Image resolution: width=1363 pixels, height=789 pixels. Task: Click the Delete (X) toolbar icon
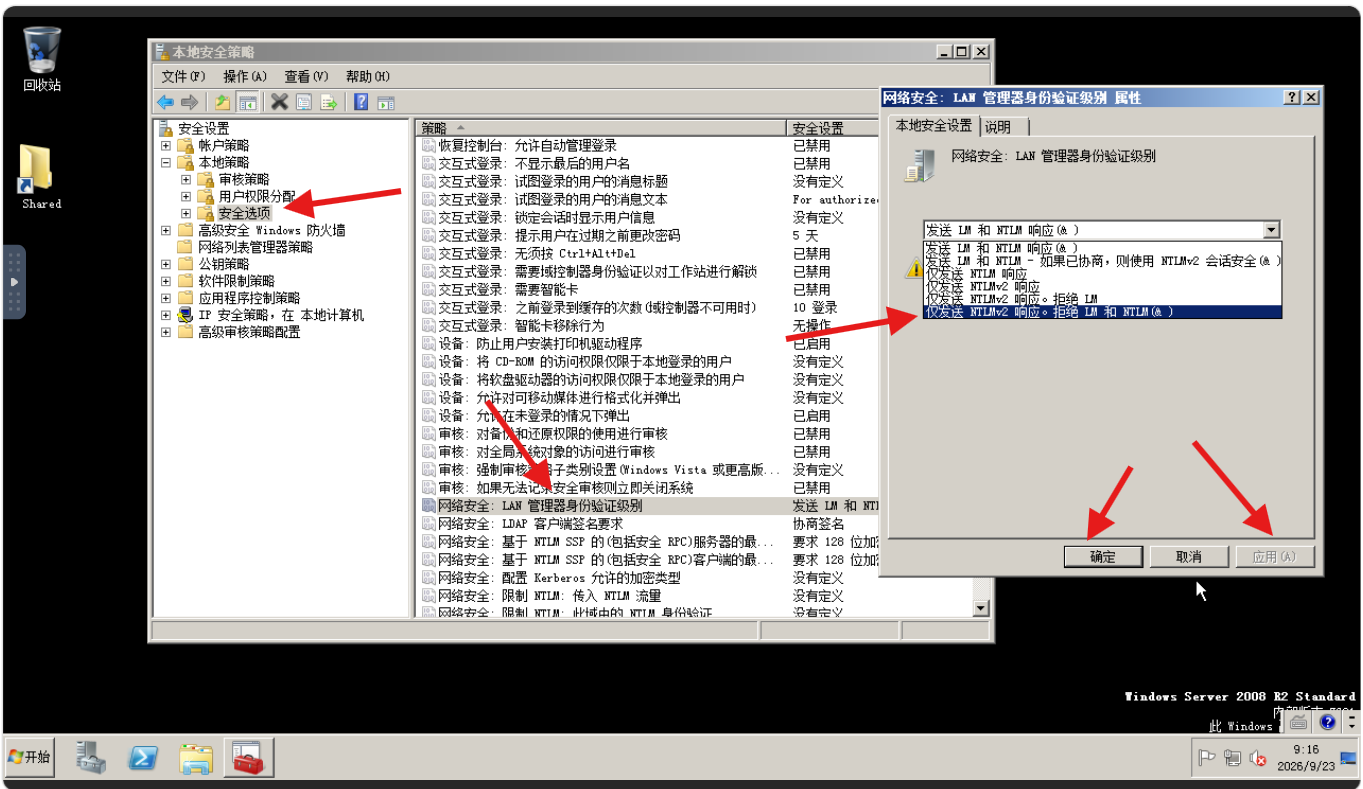coord(279,102)
